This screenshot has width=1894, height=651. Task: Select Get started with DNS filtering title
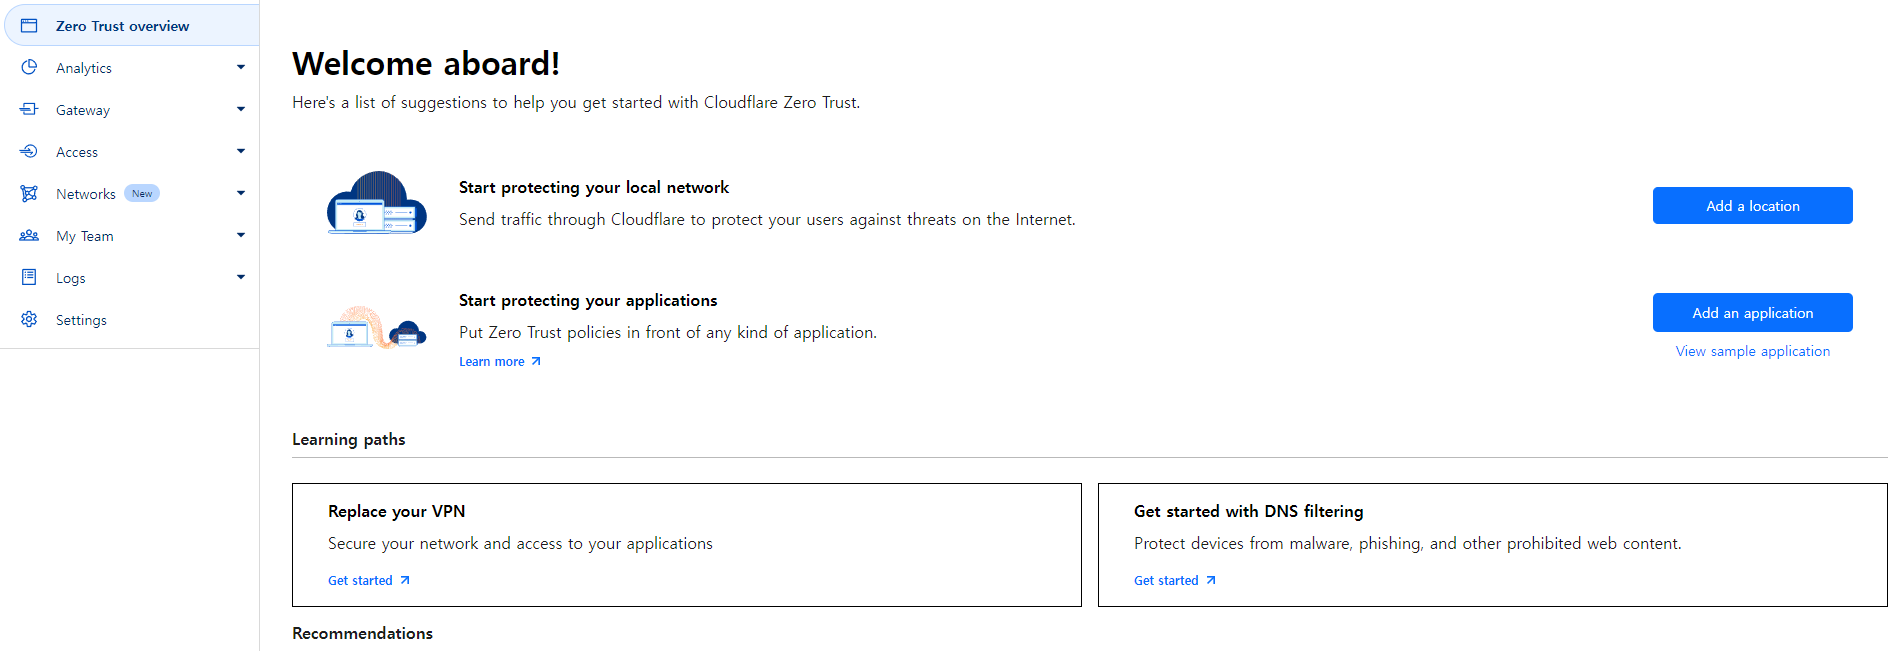click(x=1248, y=511)
